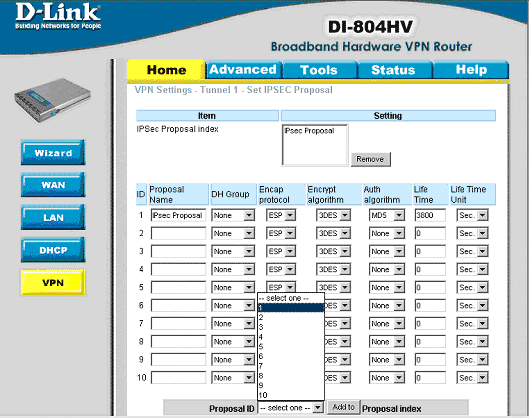Open the LAN settings page
Screen dimensions: 529x418
(53, 218)
